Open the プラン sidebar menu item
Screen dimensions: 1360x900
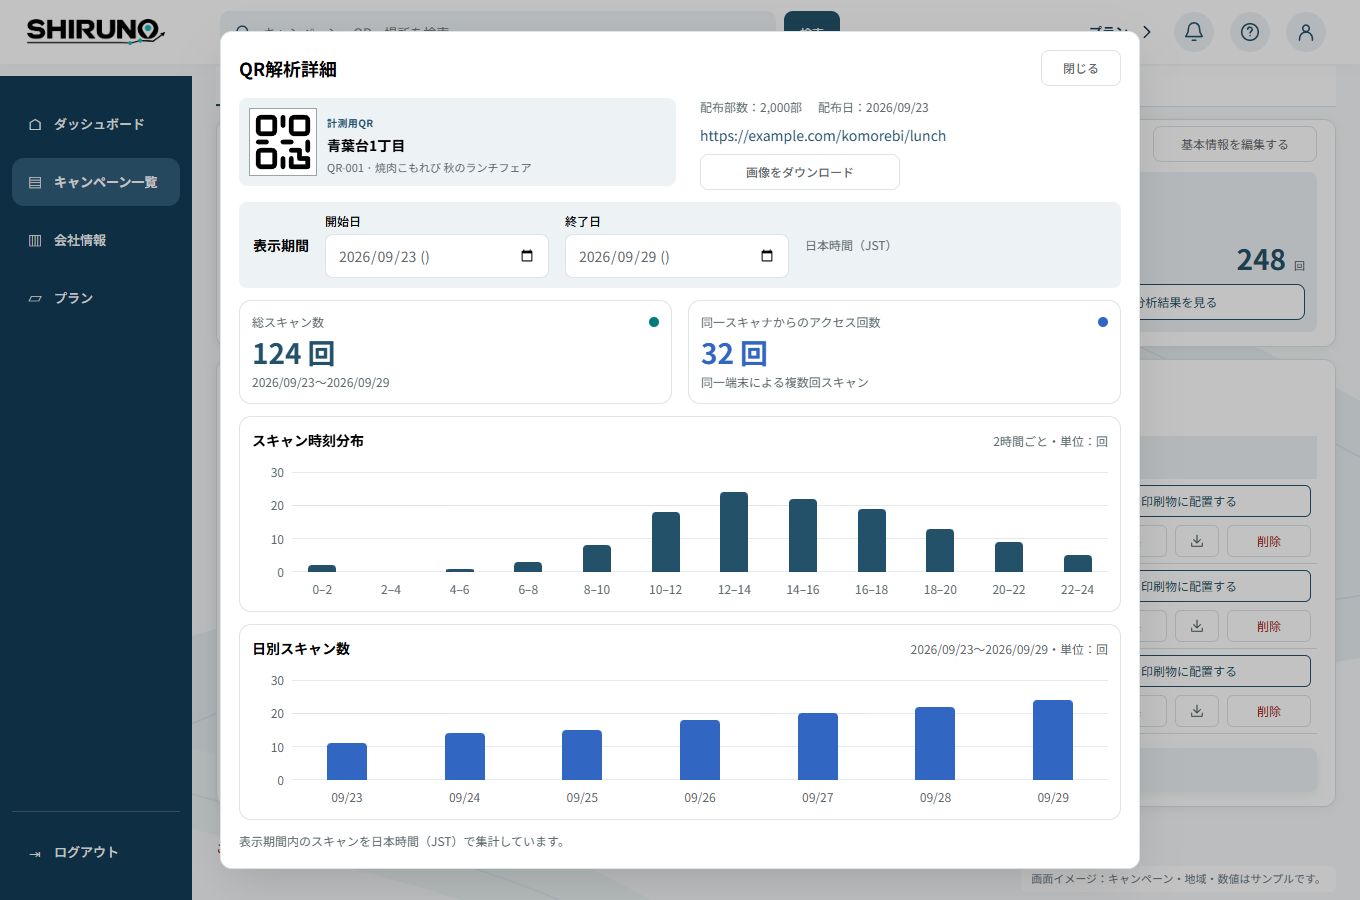click(x=96, y=298)
